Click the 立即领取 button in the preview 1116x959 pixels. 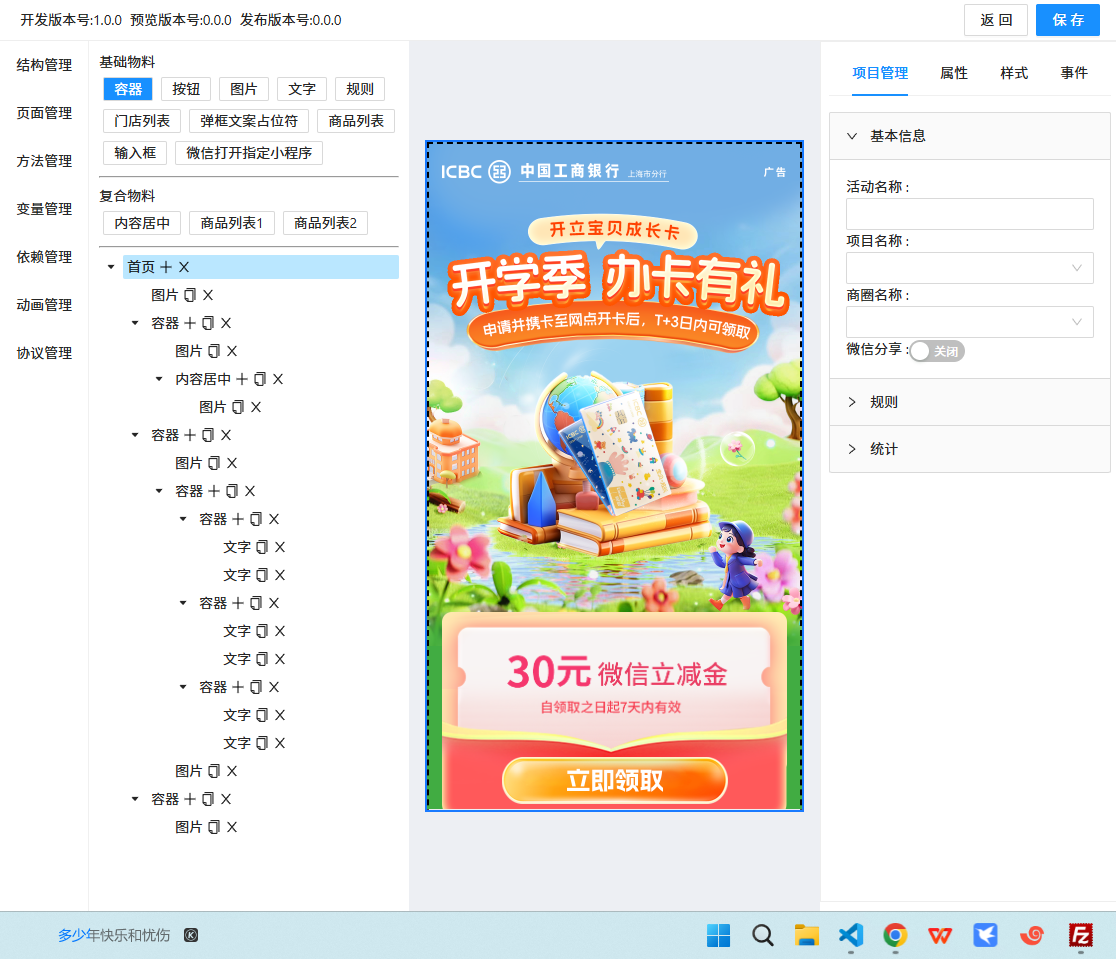(x=614, y=781)
